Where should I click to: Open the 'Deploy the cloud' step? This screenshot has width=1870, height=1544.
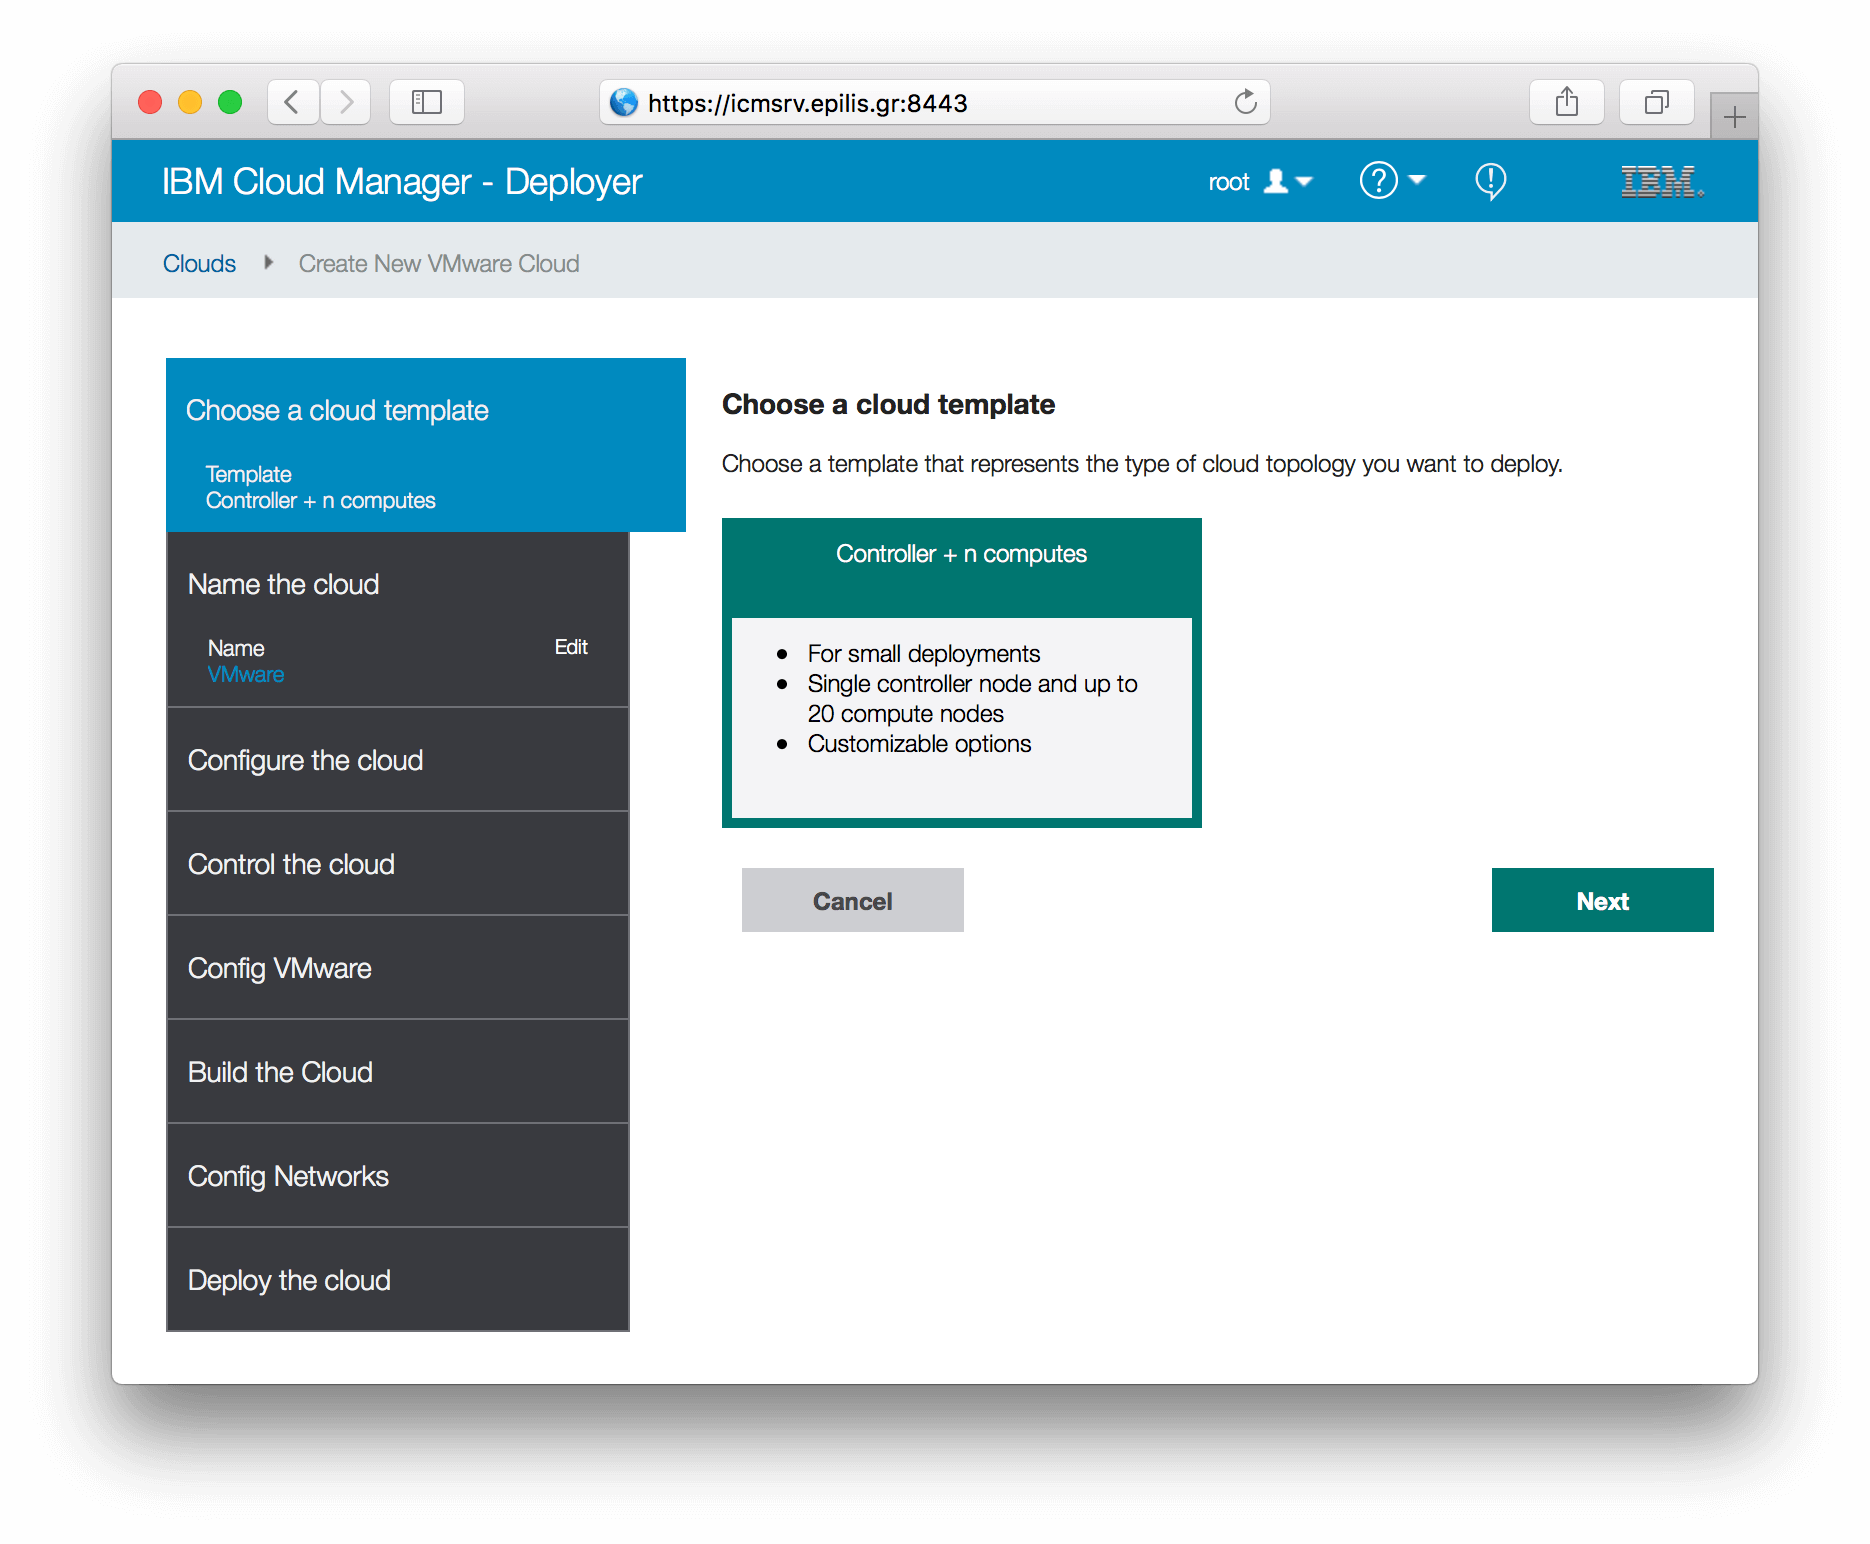click(x=398, y=1280)
